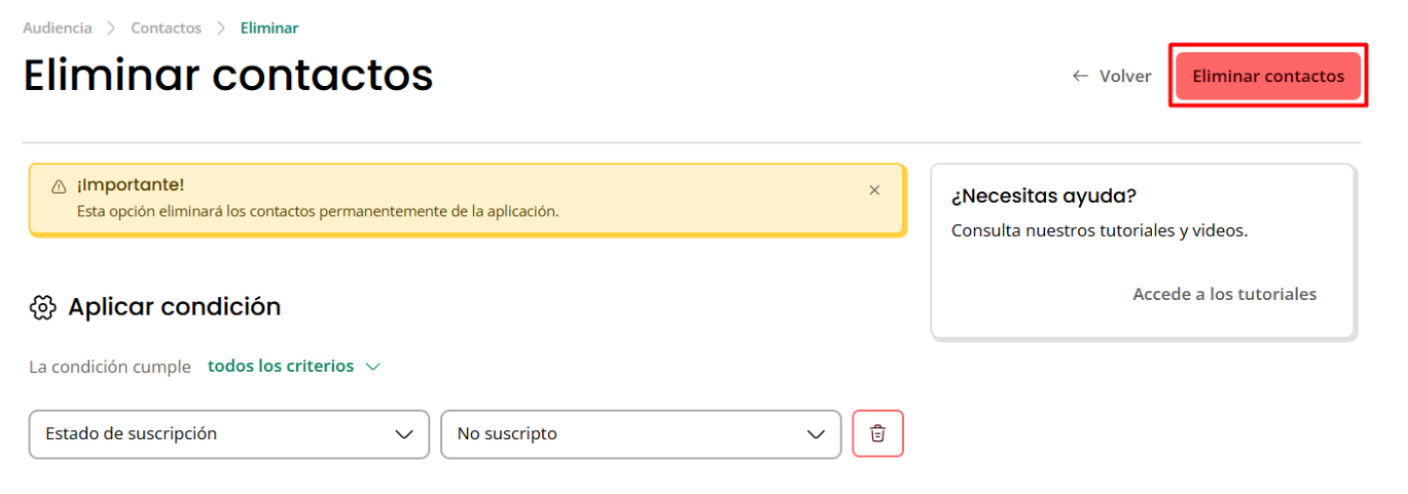Image resolution: width=1408 pixels, height=494 pixels.
Task: Click the gear icon beside Aplicar condición
Action: pyautogui.click(x=43, y=307)
